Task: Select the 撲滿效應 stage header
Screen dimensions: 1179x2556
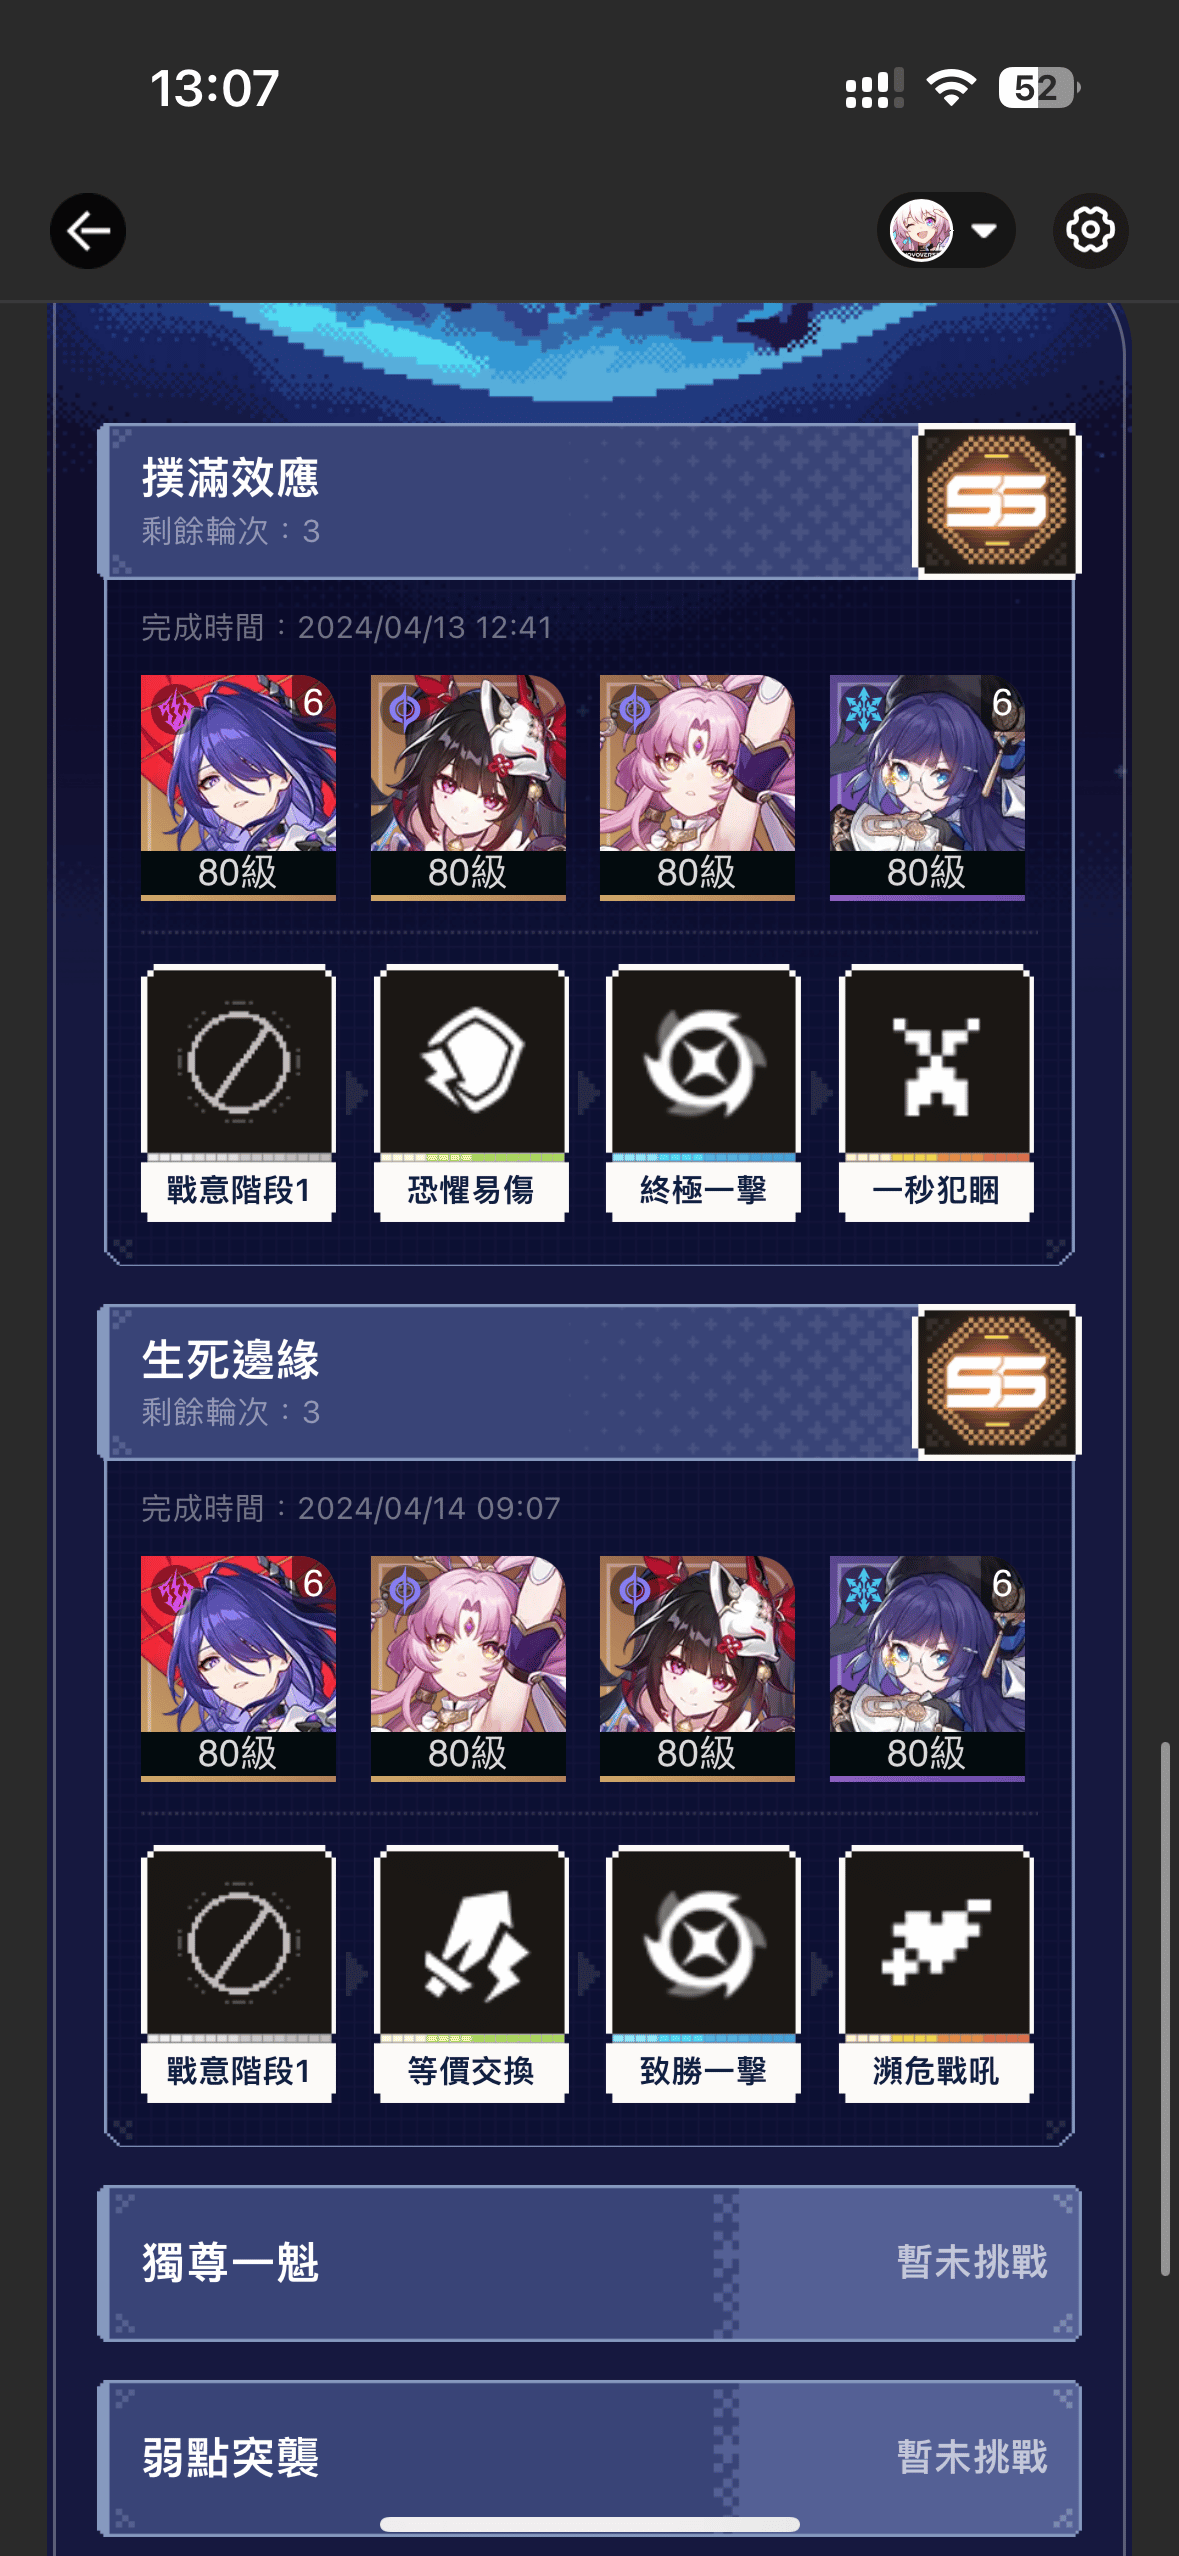Action: pos(507,501)
